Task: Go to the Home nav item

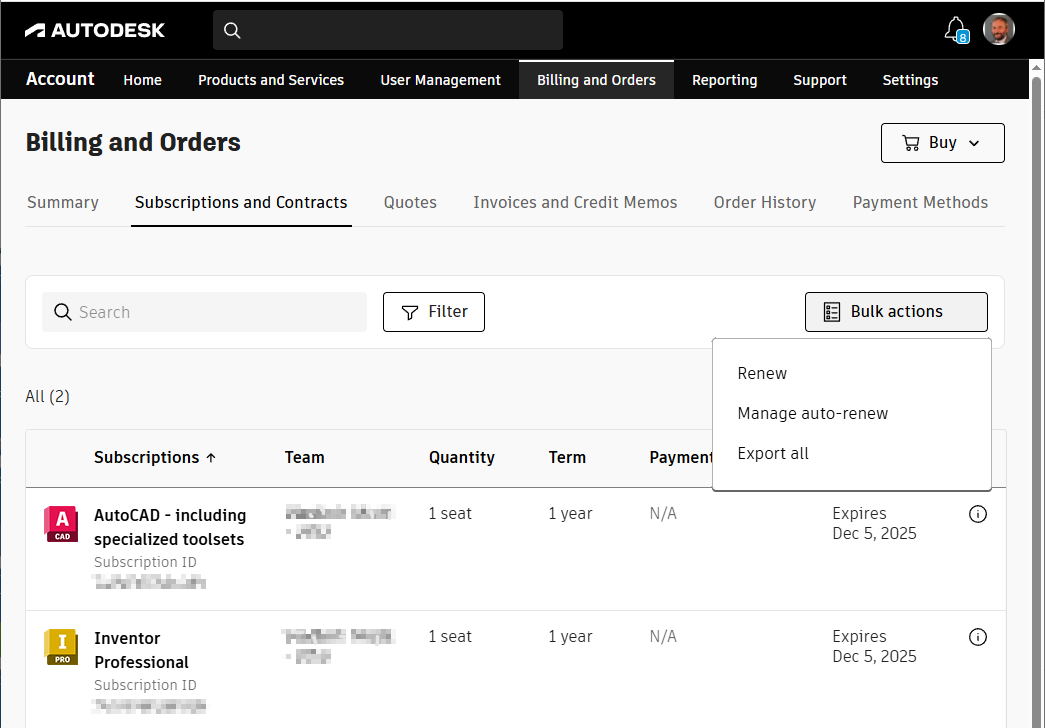Action: pyautogui.click(x=143, y=80)
